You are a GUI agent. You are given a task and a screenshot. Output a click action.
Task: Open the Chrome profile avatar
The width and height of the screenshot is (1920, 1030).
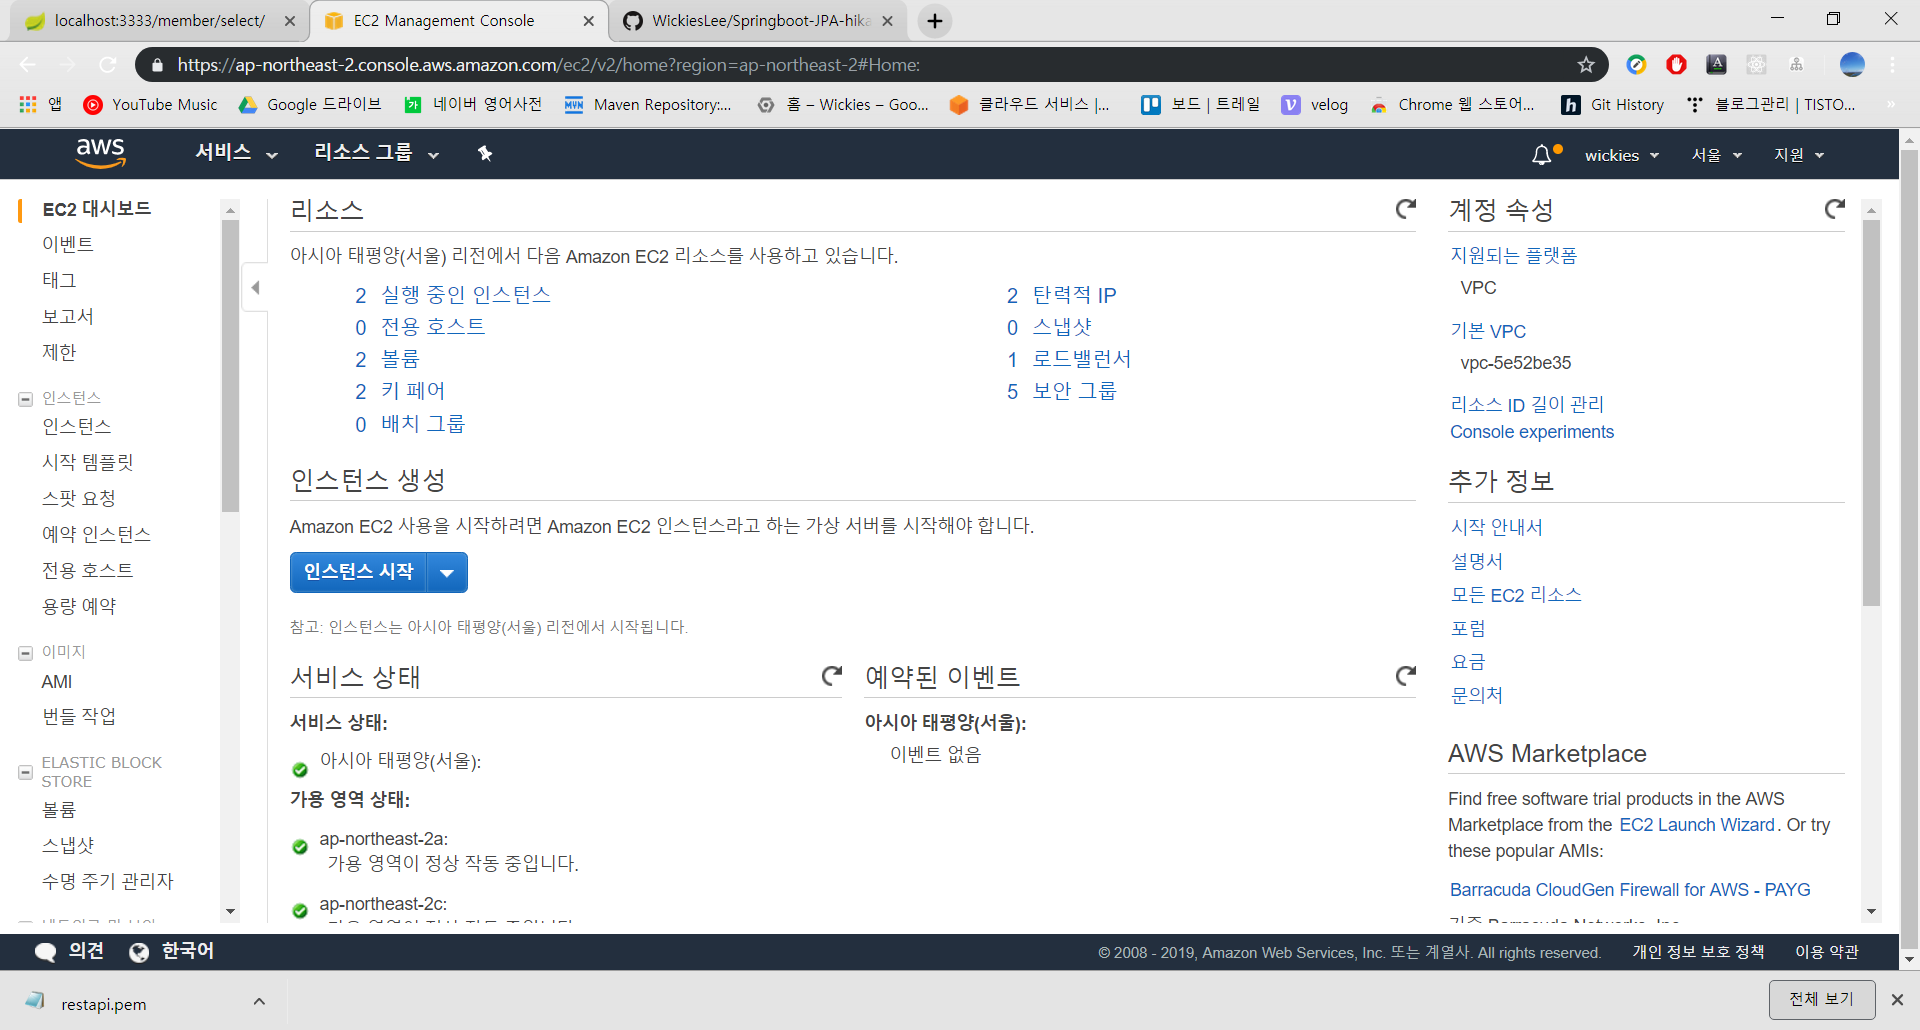point(1852,65)
